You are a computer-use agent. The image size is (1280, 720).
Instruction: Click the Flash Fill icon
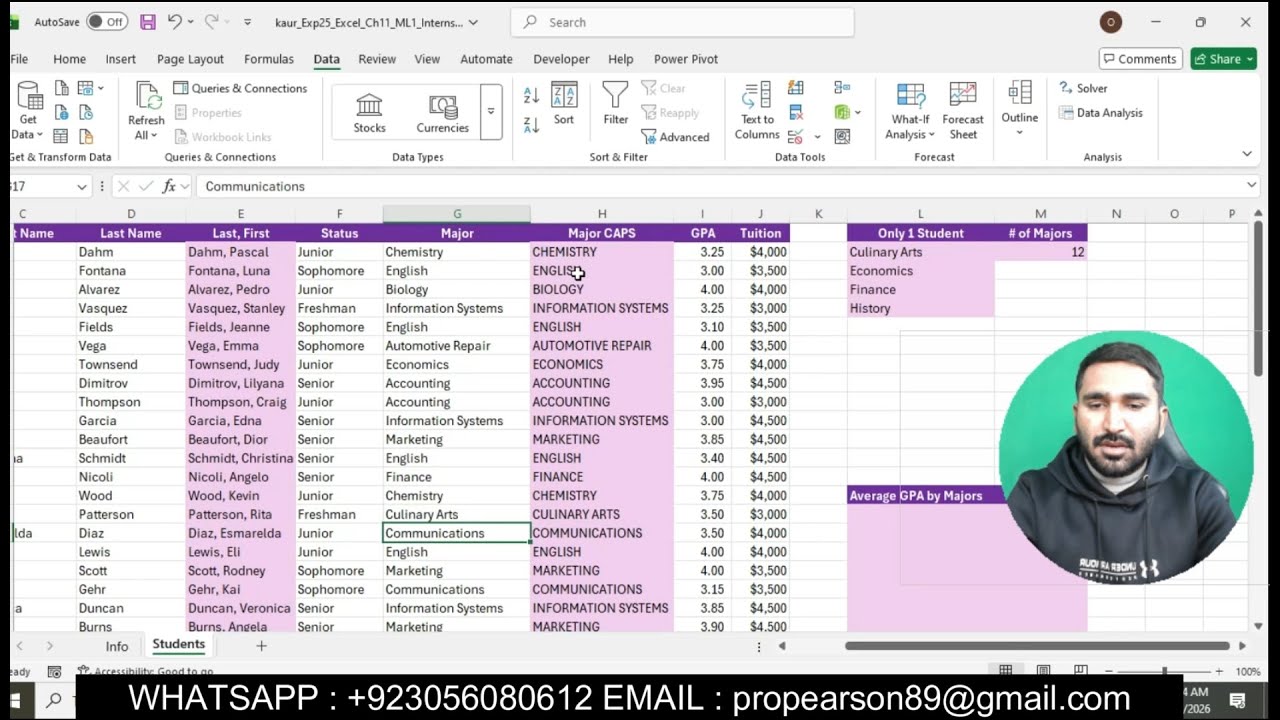pos(796,87)
